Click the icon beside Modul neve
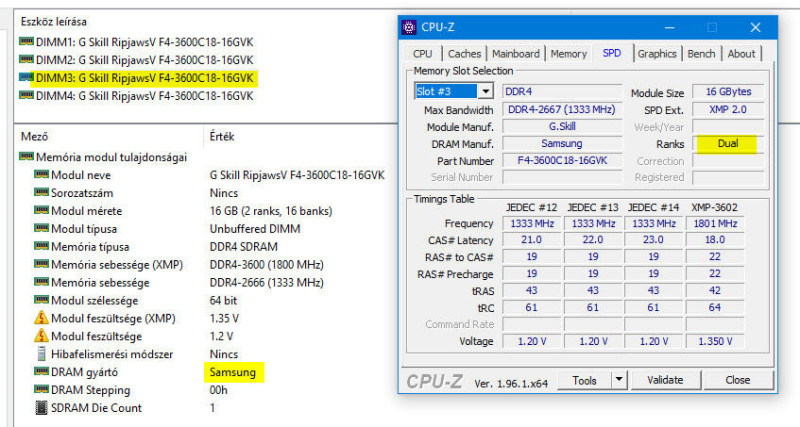The image size is (800, 427). click(41, 174)
